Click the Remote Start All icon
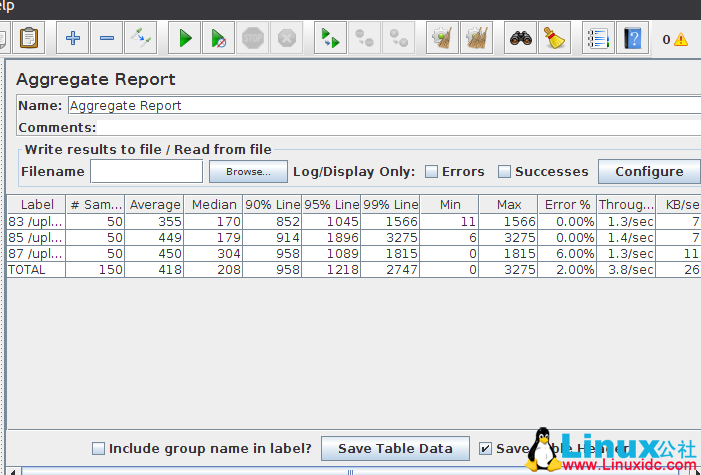This screenshot has width=701, height=475. [330, 39]
